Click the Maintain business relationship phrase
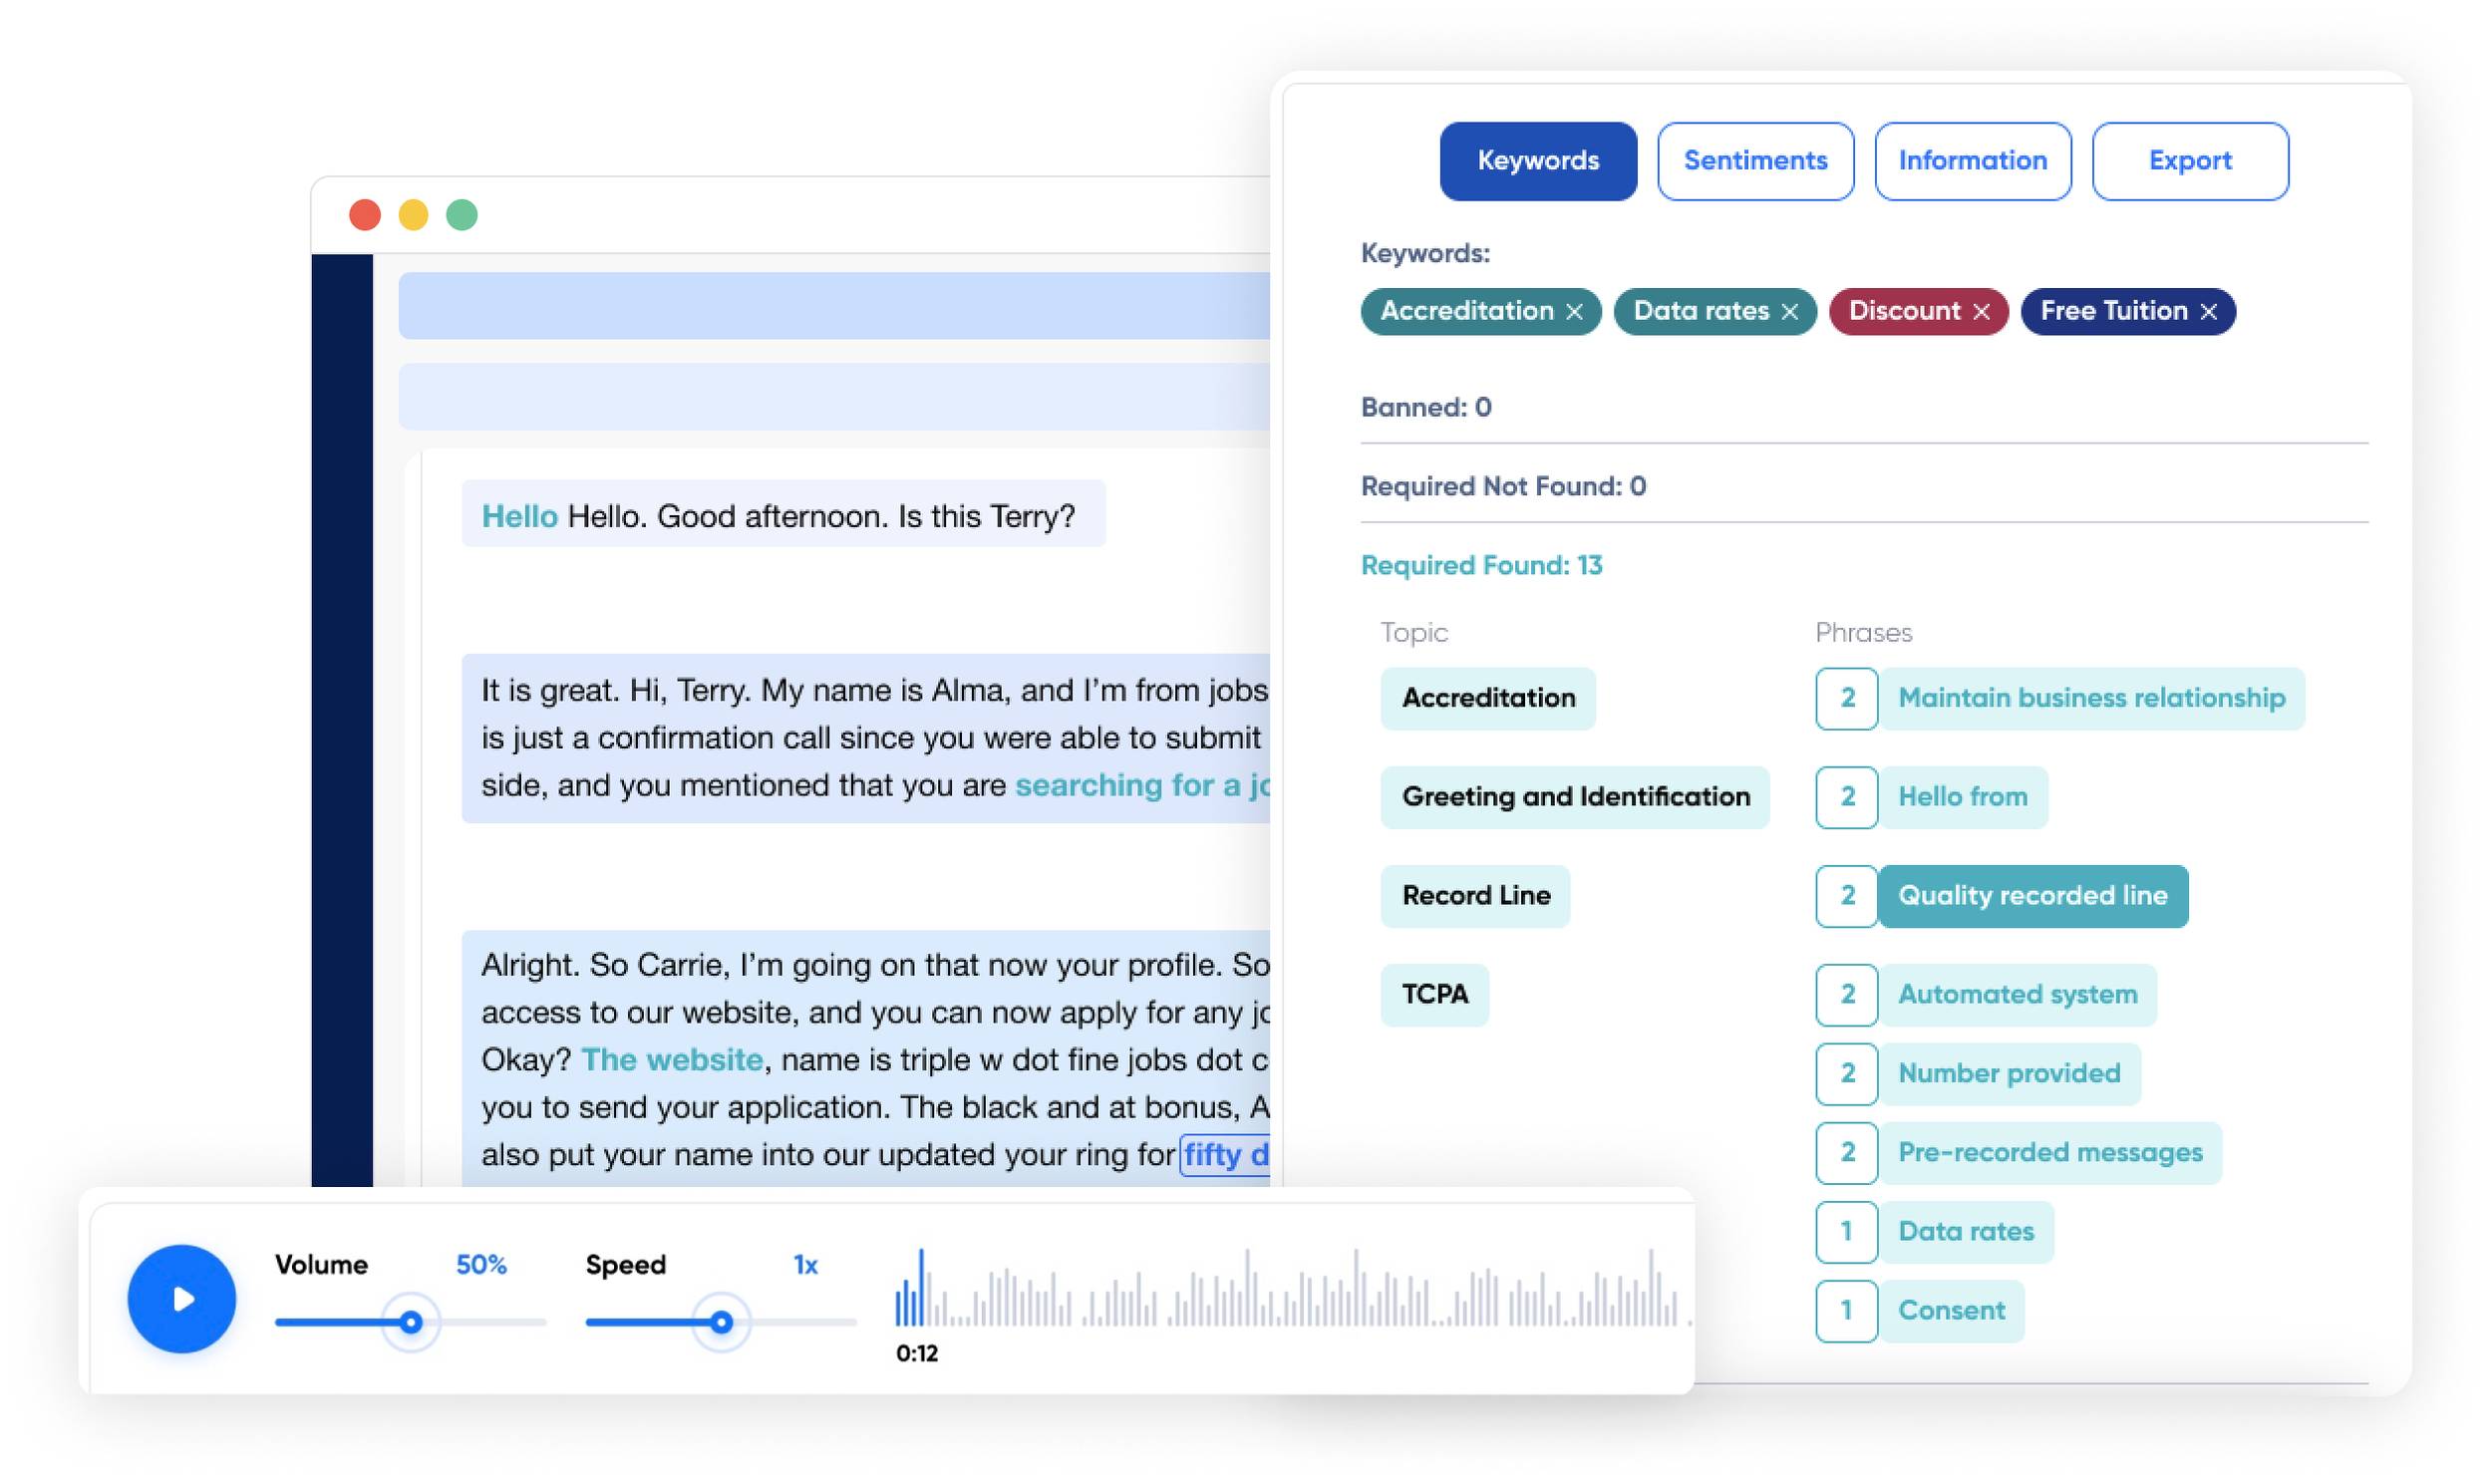 pyautogui.click(x=2091, y=698)
